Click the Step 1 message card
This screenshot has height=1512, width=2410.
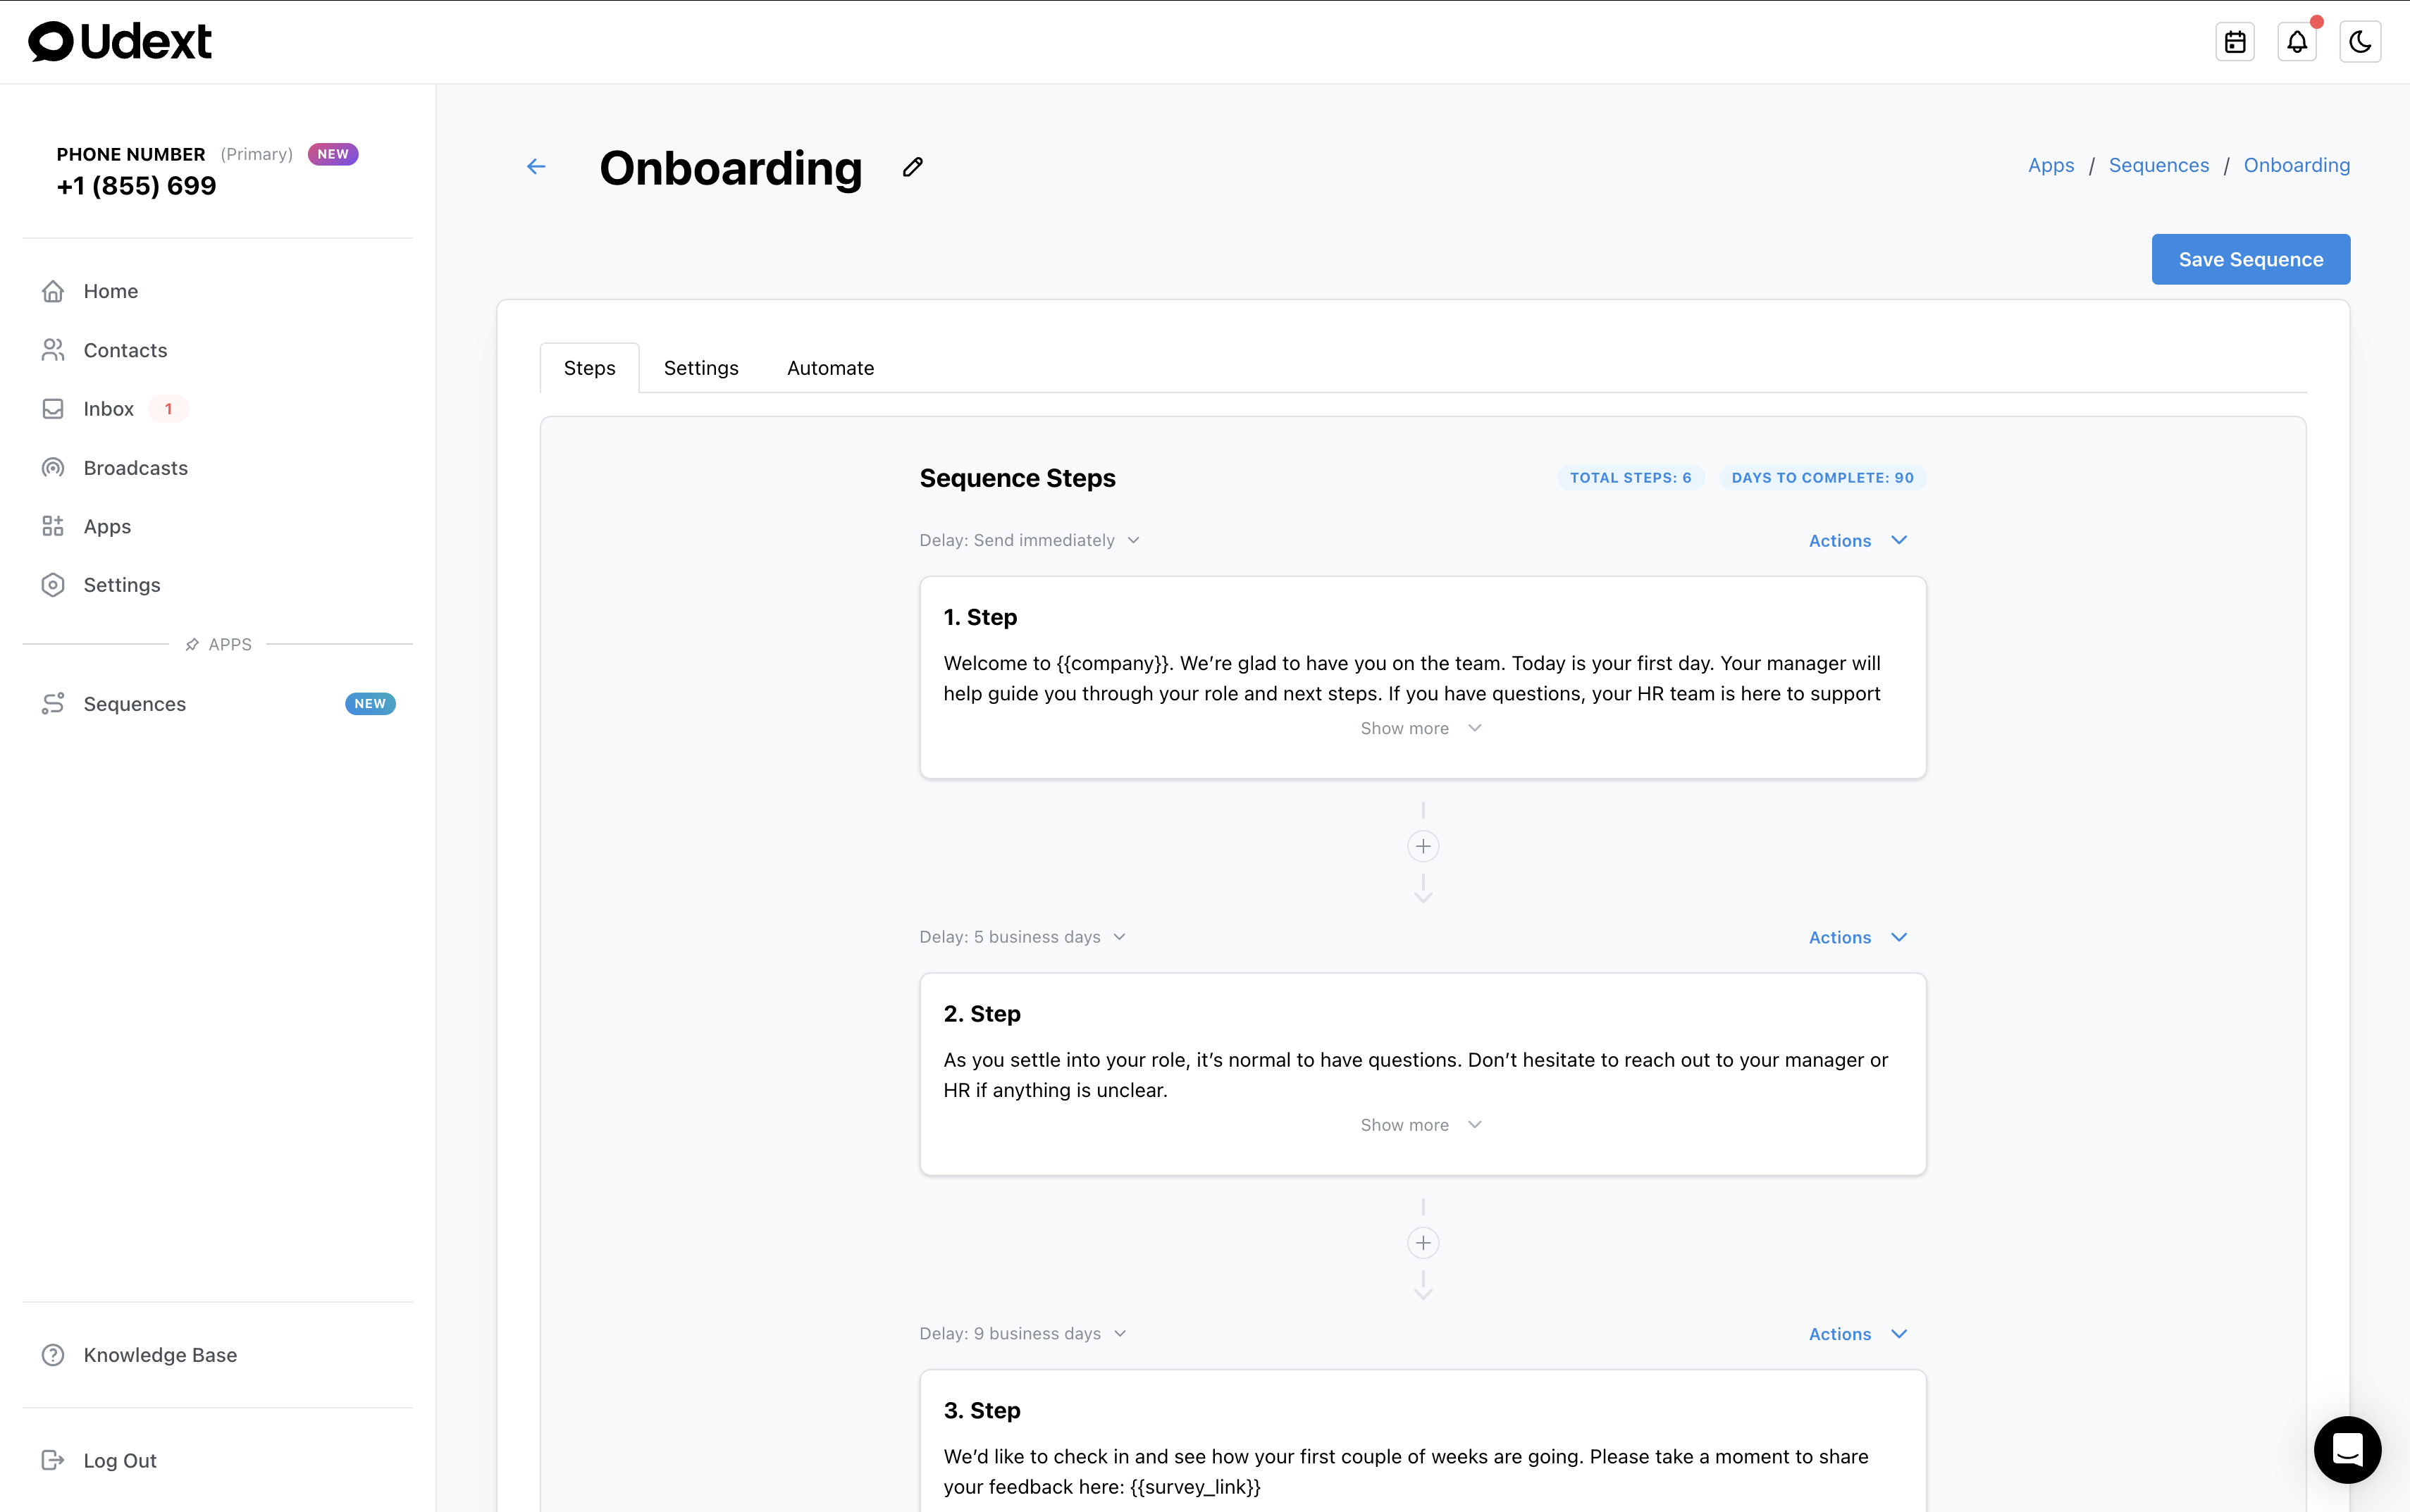tap(1422, 677)
